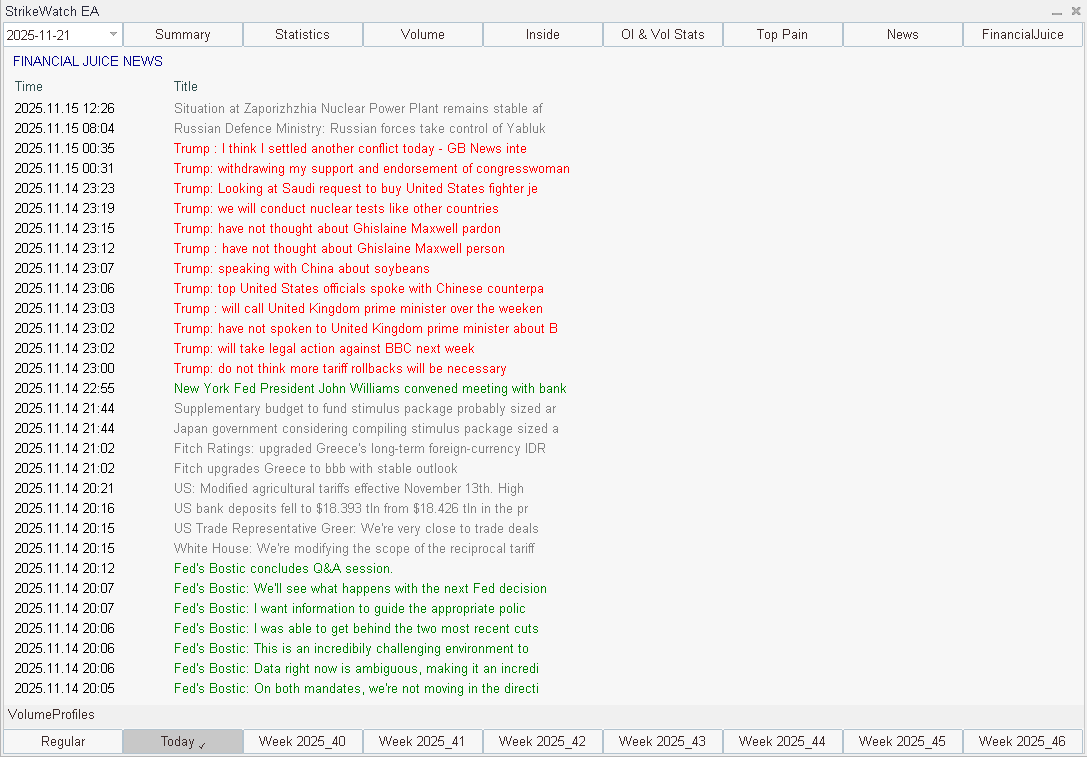This screenshot has height=757, width=1087.
Task: Select the Week 2025_40 volume profile
Action: [x=302, y=741]
